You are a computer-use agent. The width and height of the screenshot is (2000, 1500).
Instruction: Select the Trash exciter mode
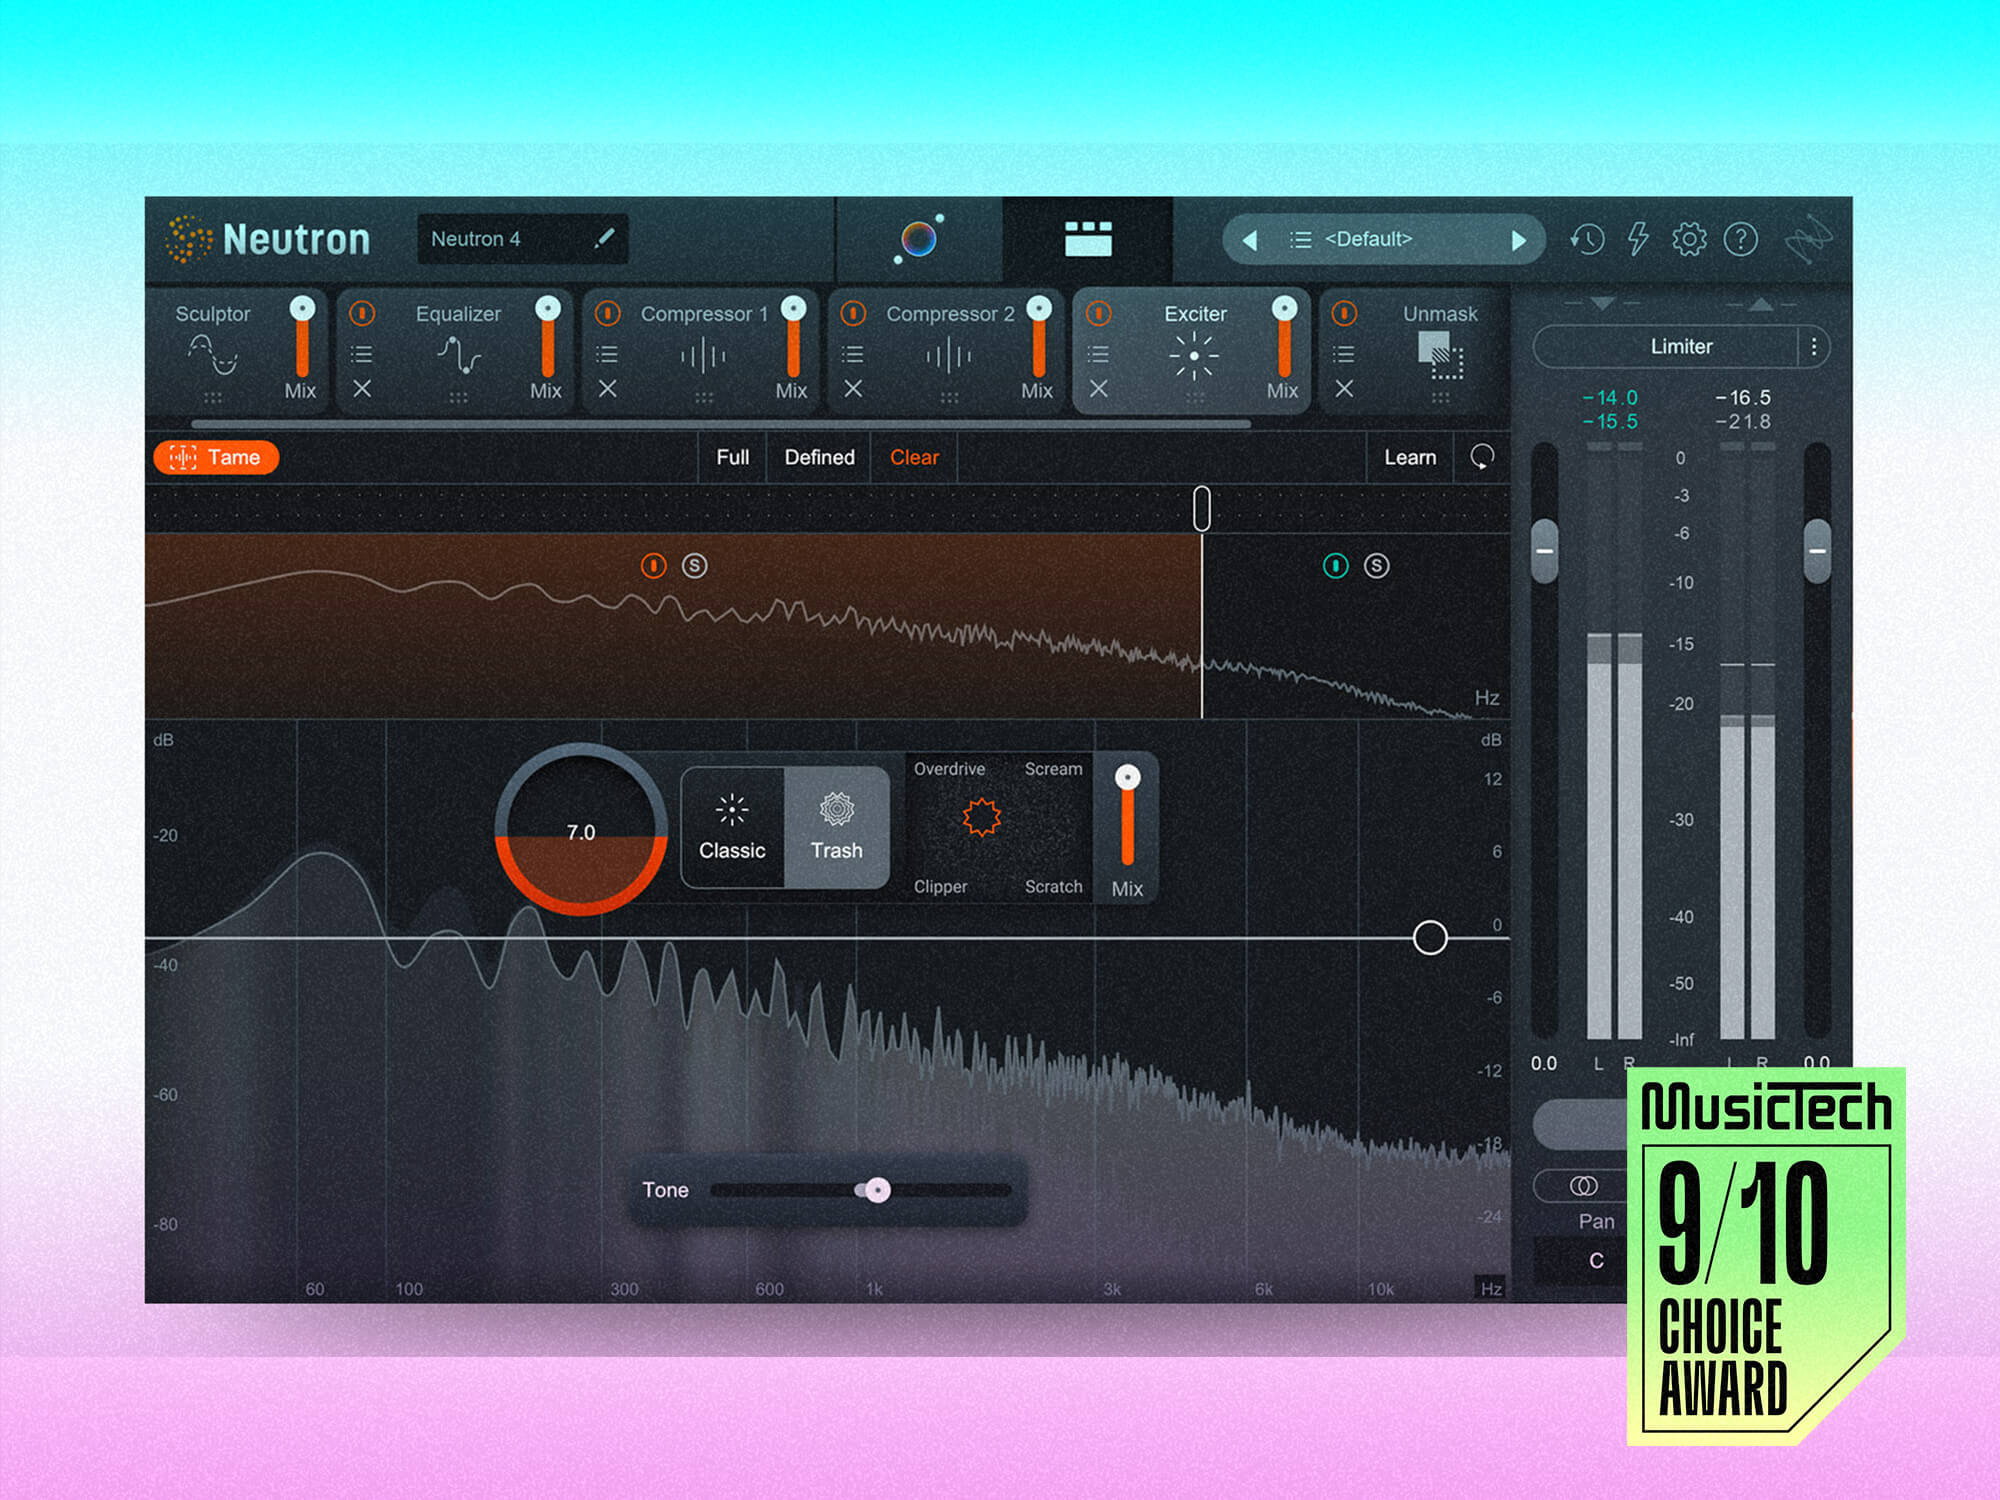coord(837,828)
